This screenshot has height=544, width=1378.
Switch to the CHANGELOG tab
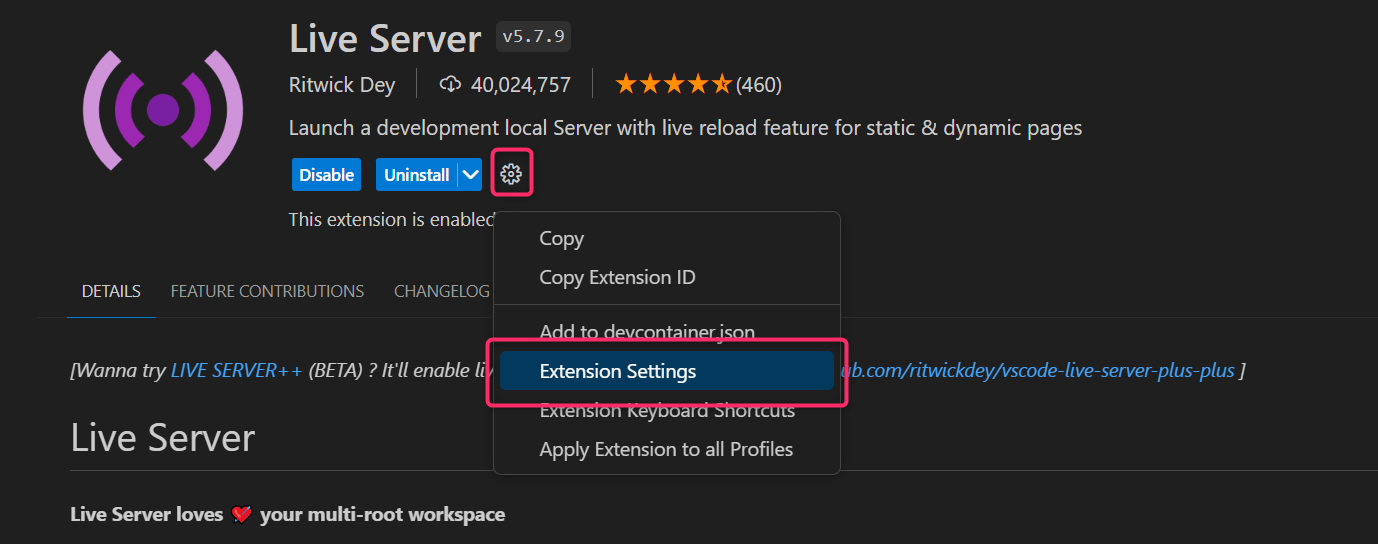[442, 291]
